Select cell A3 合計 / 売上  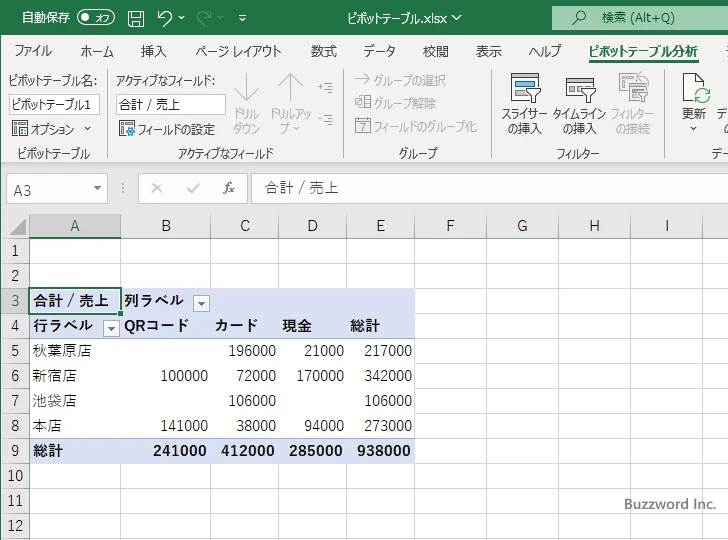(x=75, y=300)
